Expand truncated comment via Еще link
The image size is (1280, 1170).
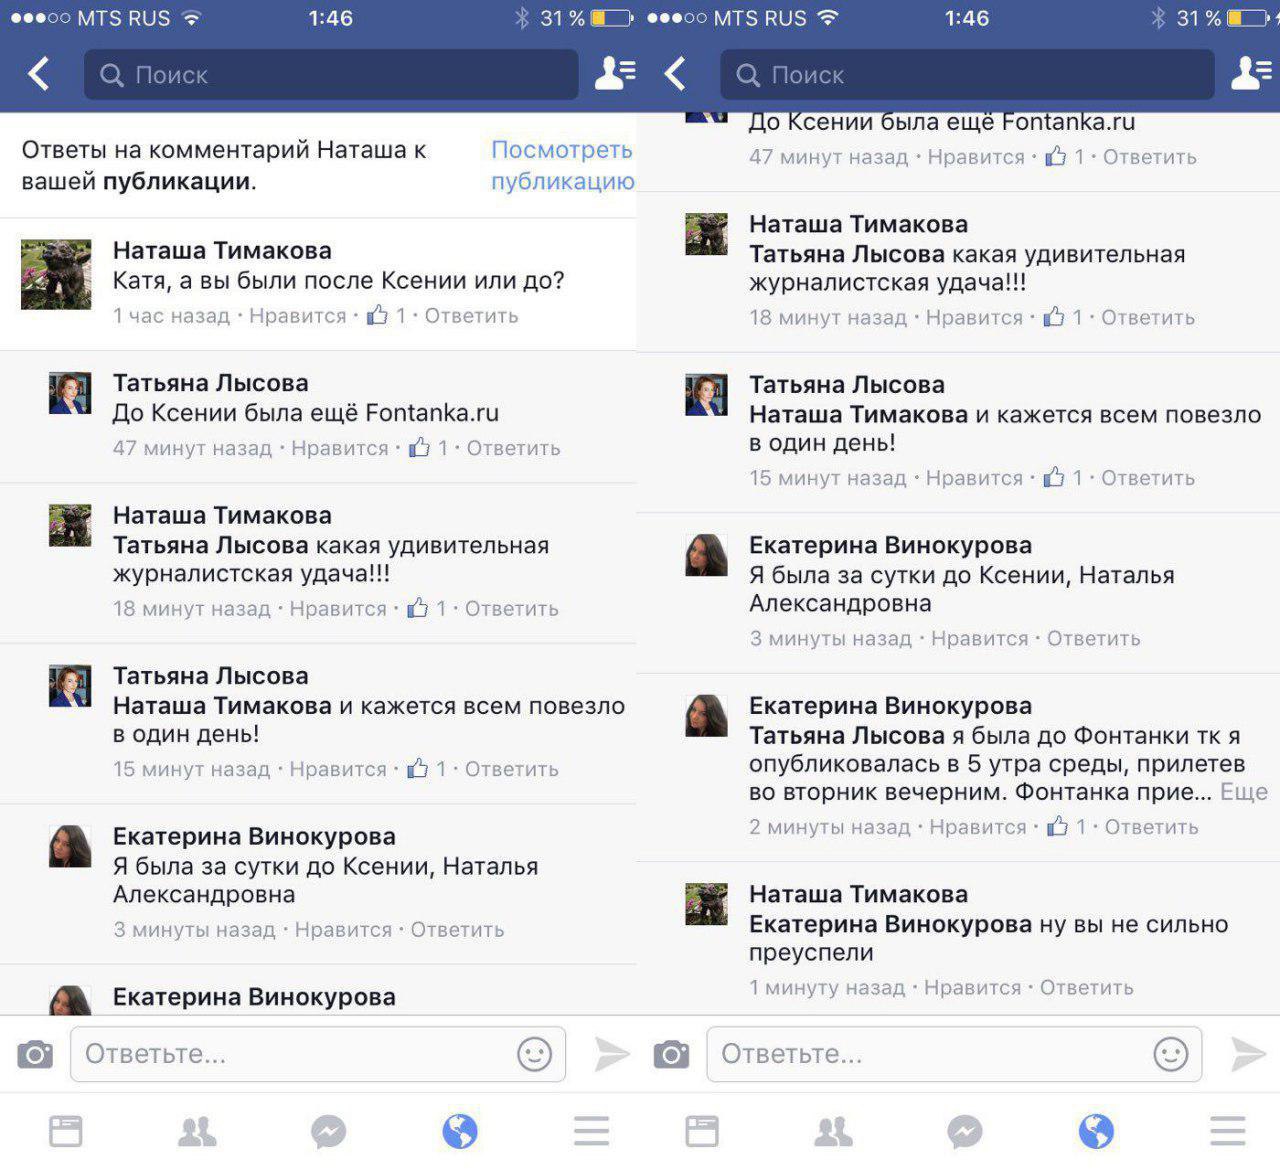[x=1244, y=792]
